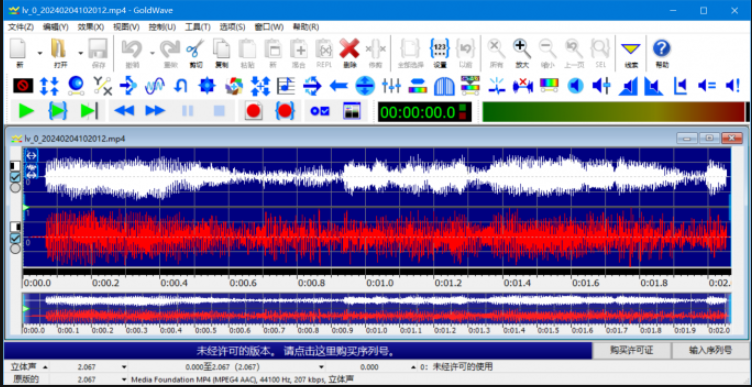
Task: Expand the Open file dropdown arrow
Action: pyautogui.click(x=80, y=53)
